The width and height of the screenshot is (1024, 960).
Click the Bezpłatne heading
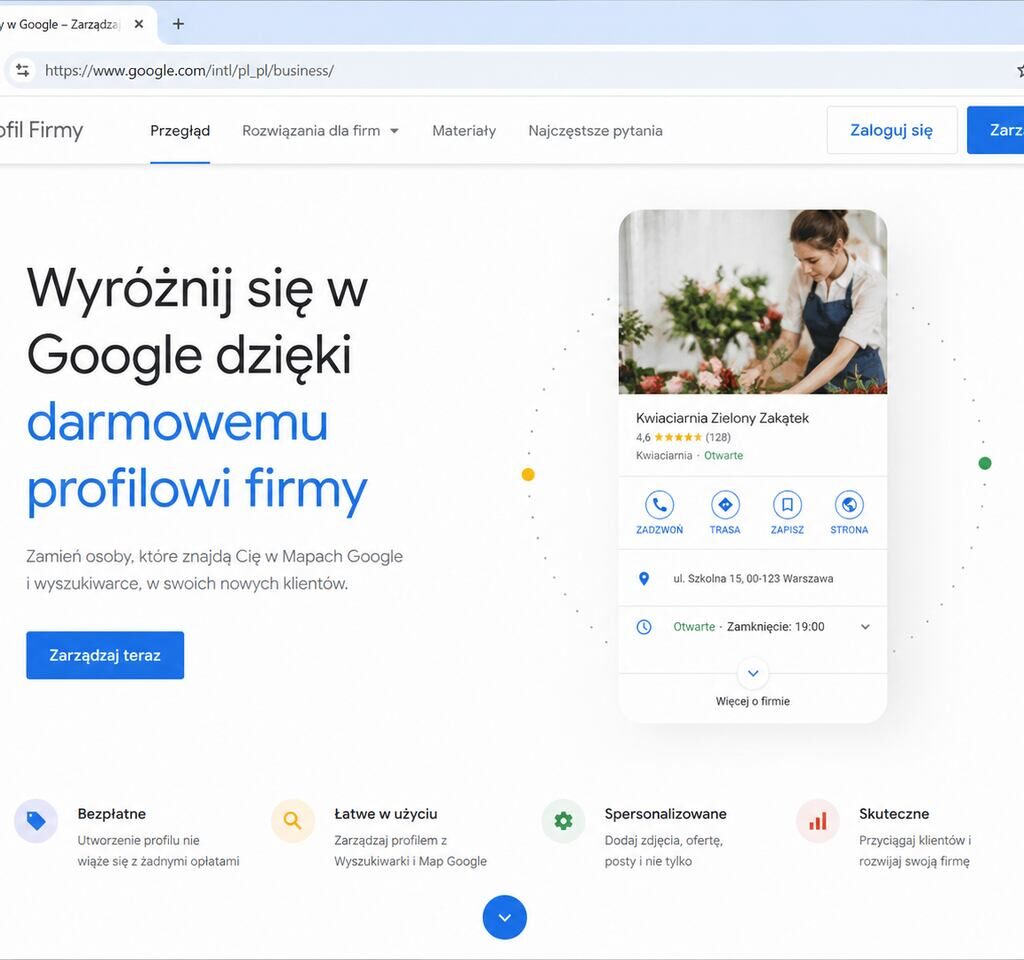112,814
